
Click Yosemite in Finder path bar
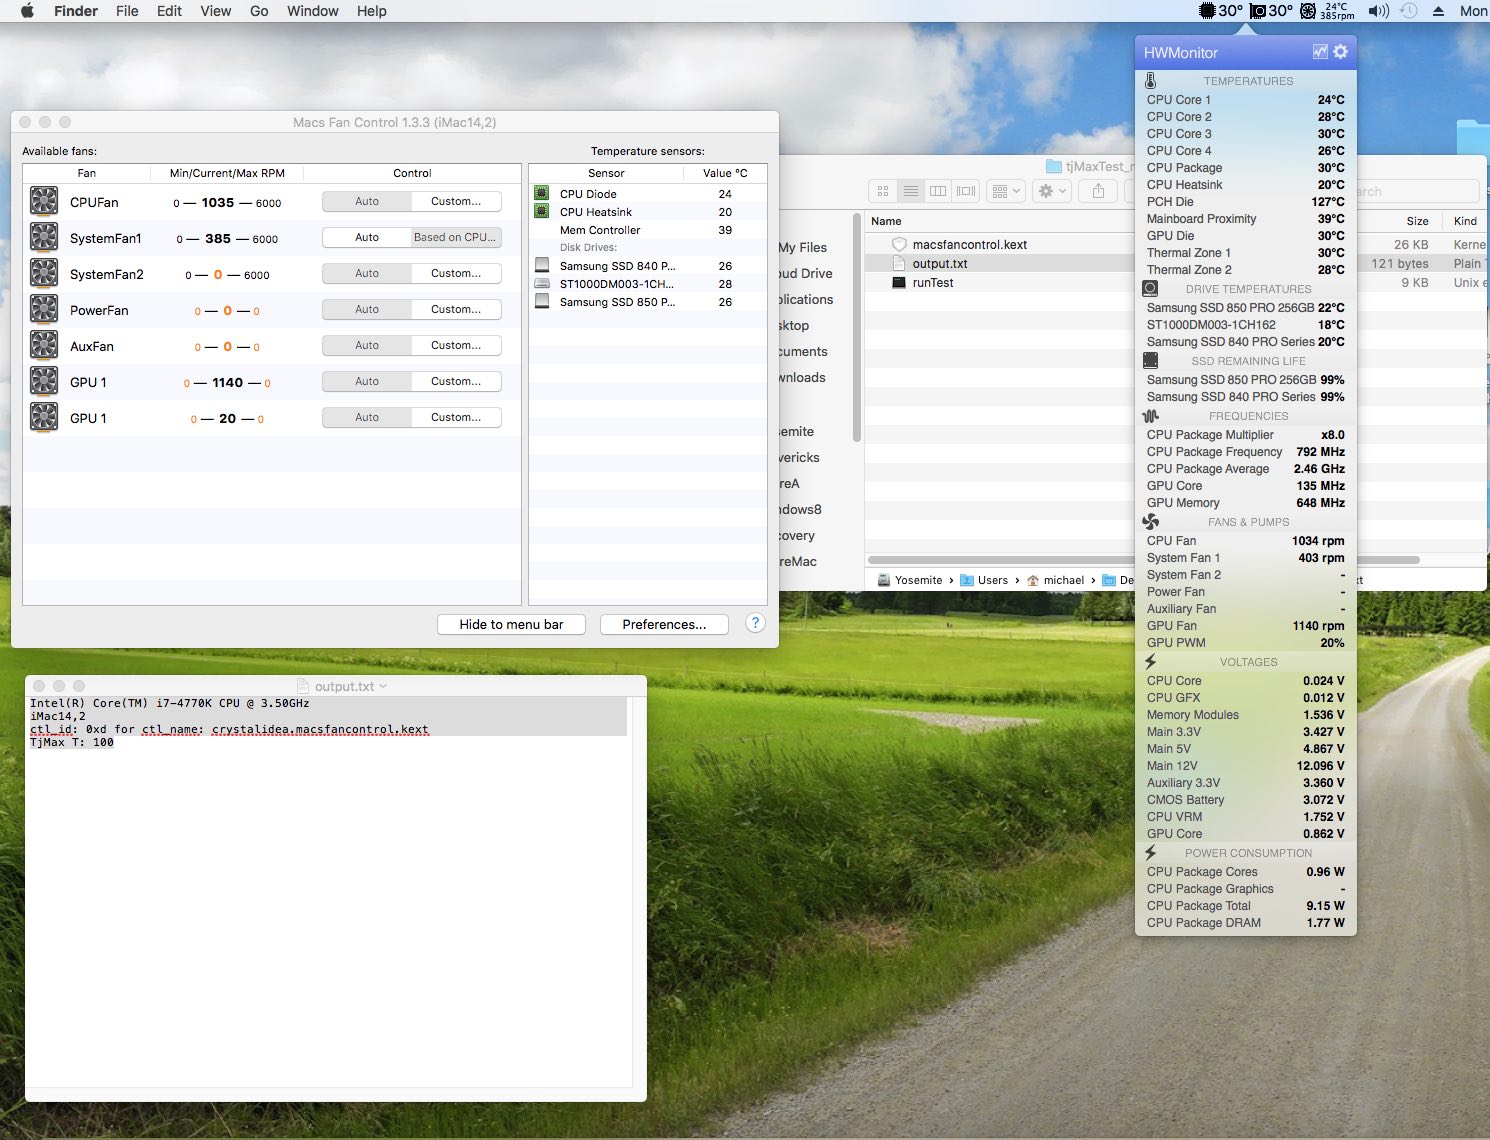910,580
